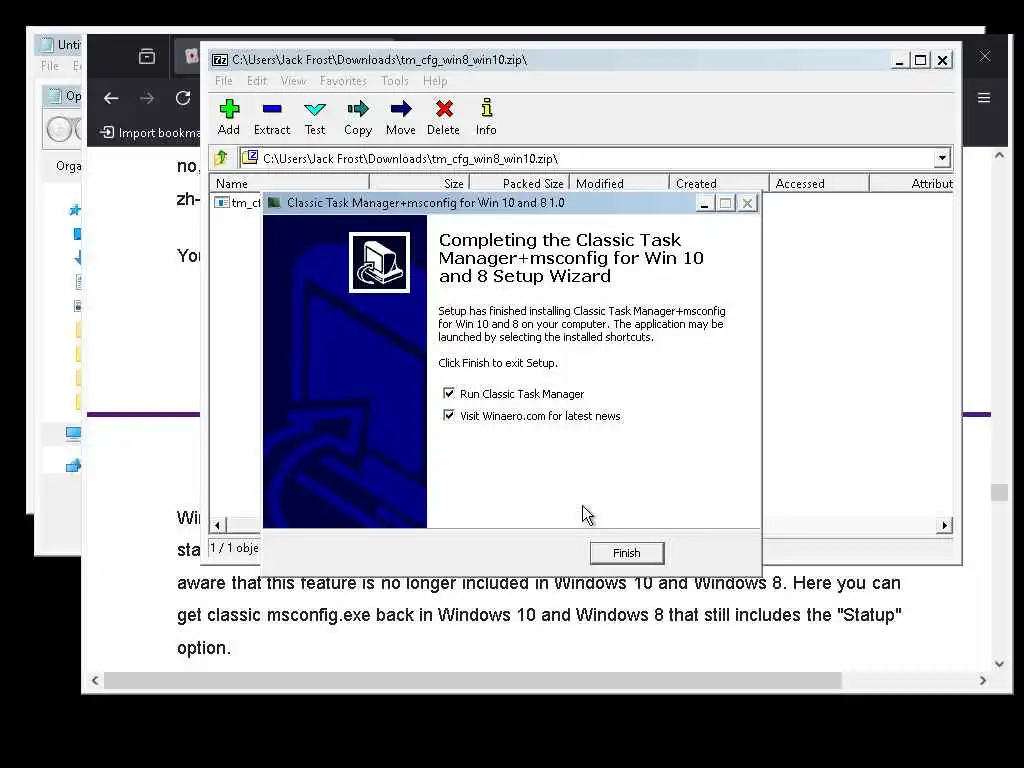
Task: Uncheck Visit Winaero.com for latest news
Action: point(449,415)
